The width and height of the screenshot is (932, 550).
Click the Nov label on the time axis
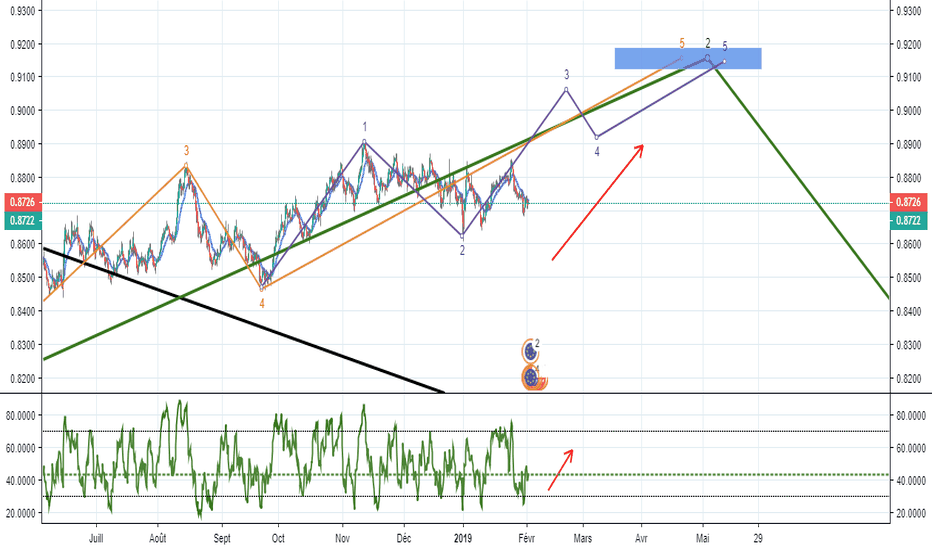pyautogui.click(x=342, y=538)
